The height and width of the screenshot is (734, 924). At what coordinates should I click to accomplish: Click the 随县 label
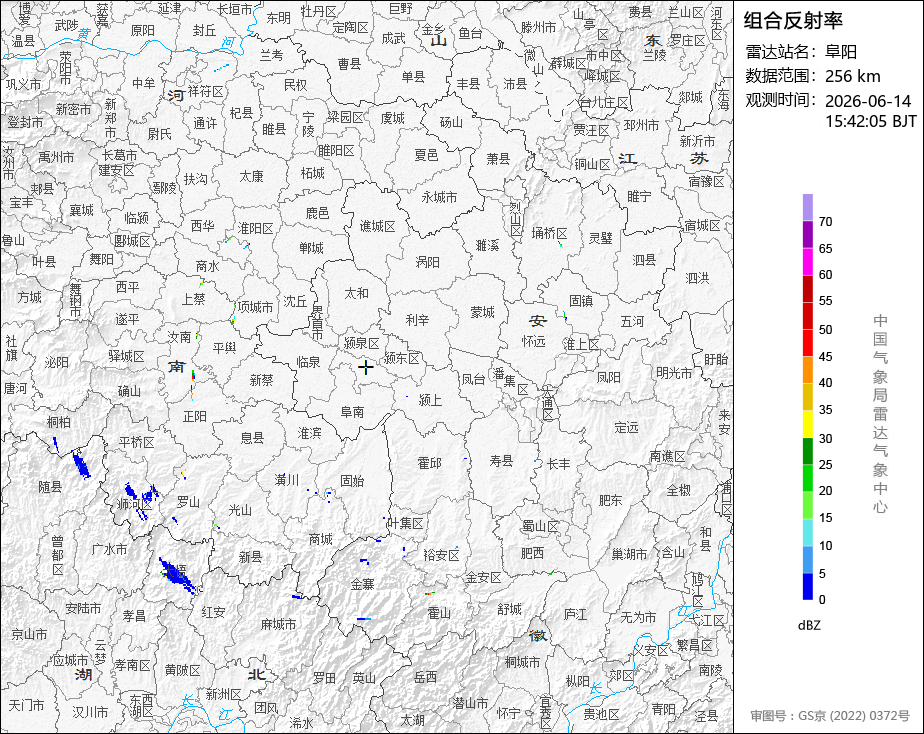pos(50,487)
